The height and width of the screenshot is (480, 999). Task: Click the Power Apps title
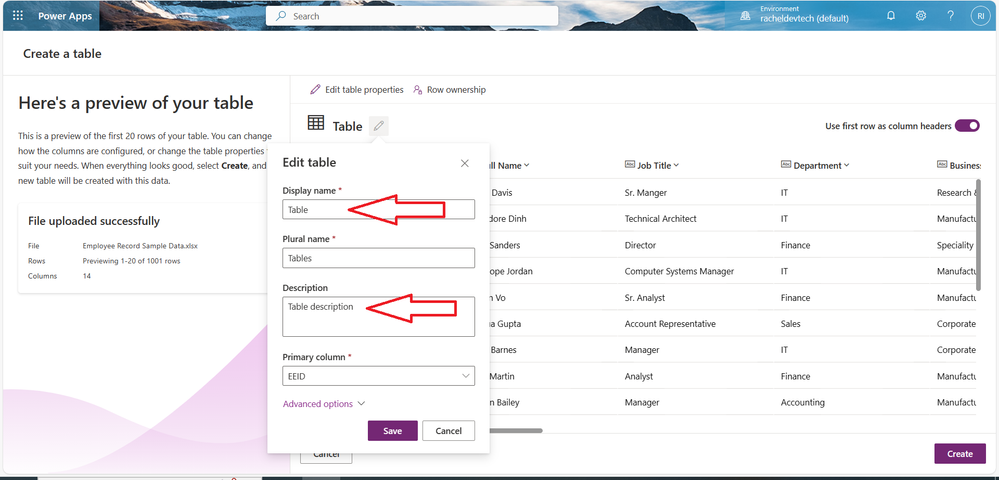click(65, 16)
